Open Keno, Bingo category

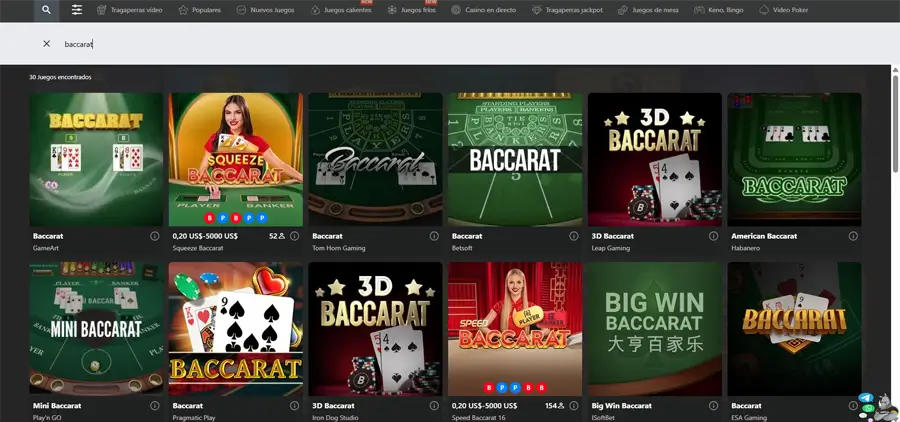(x=718, y=10)
